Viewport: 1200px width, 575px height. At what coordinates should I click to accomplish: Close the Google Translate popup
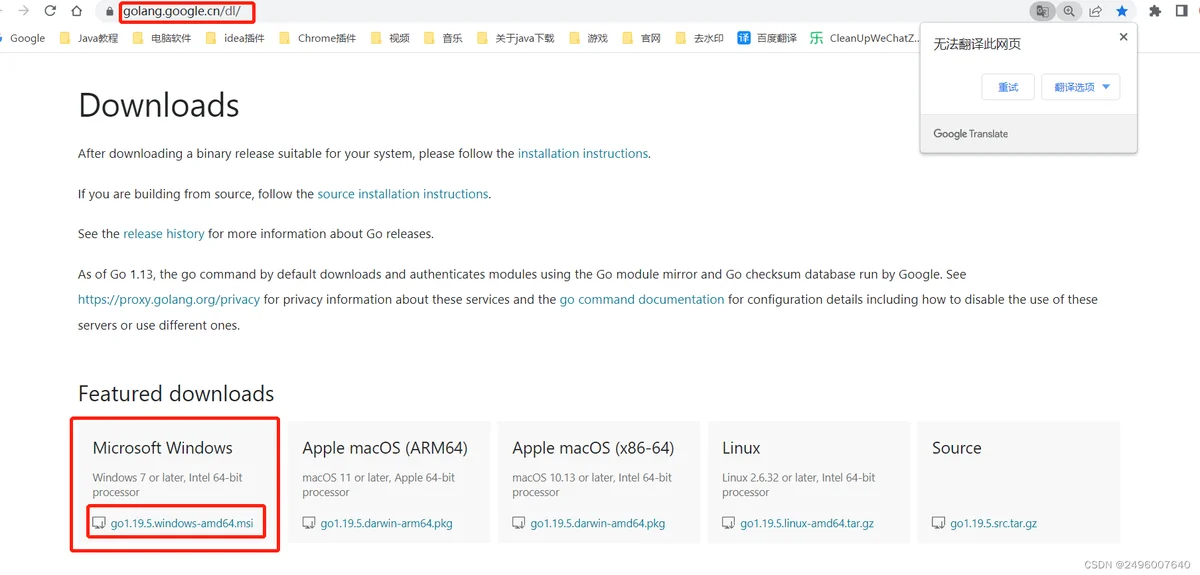(x=1123, y=37)
